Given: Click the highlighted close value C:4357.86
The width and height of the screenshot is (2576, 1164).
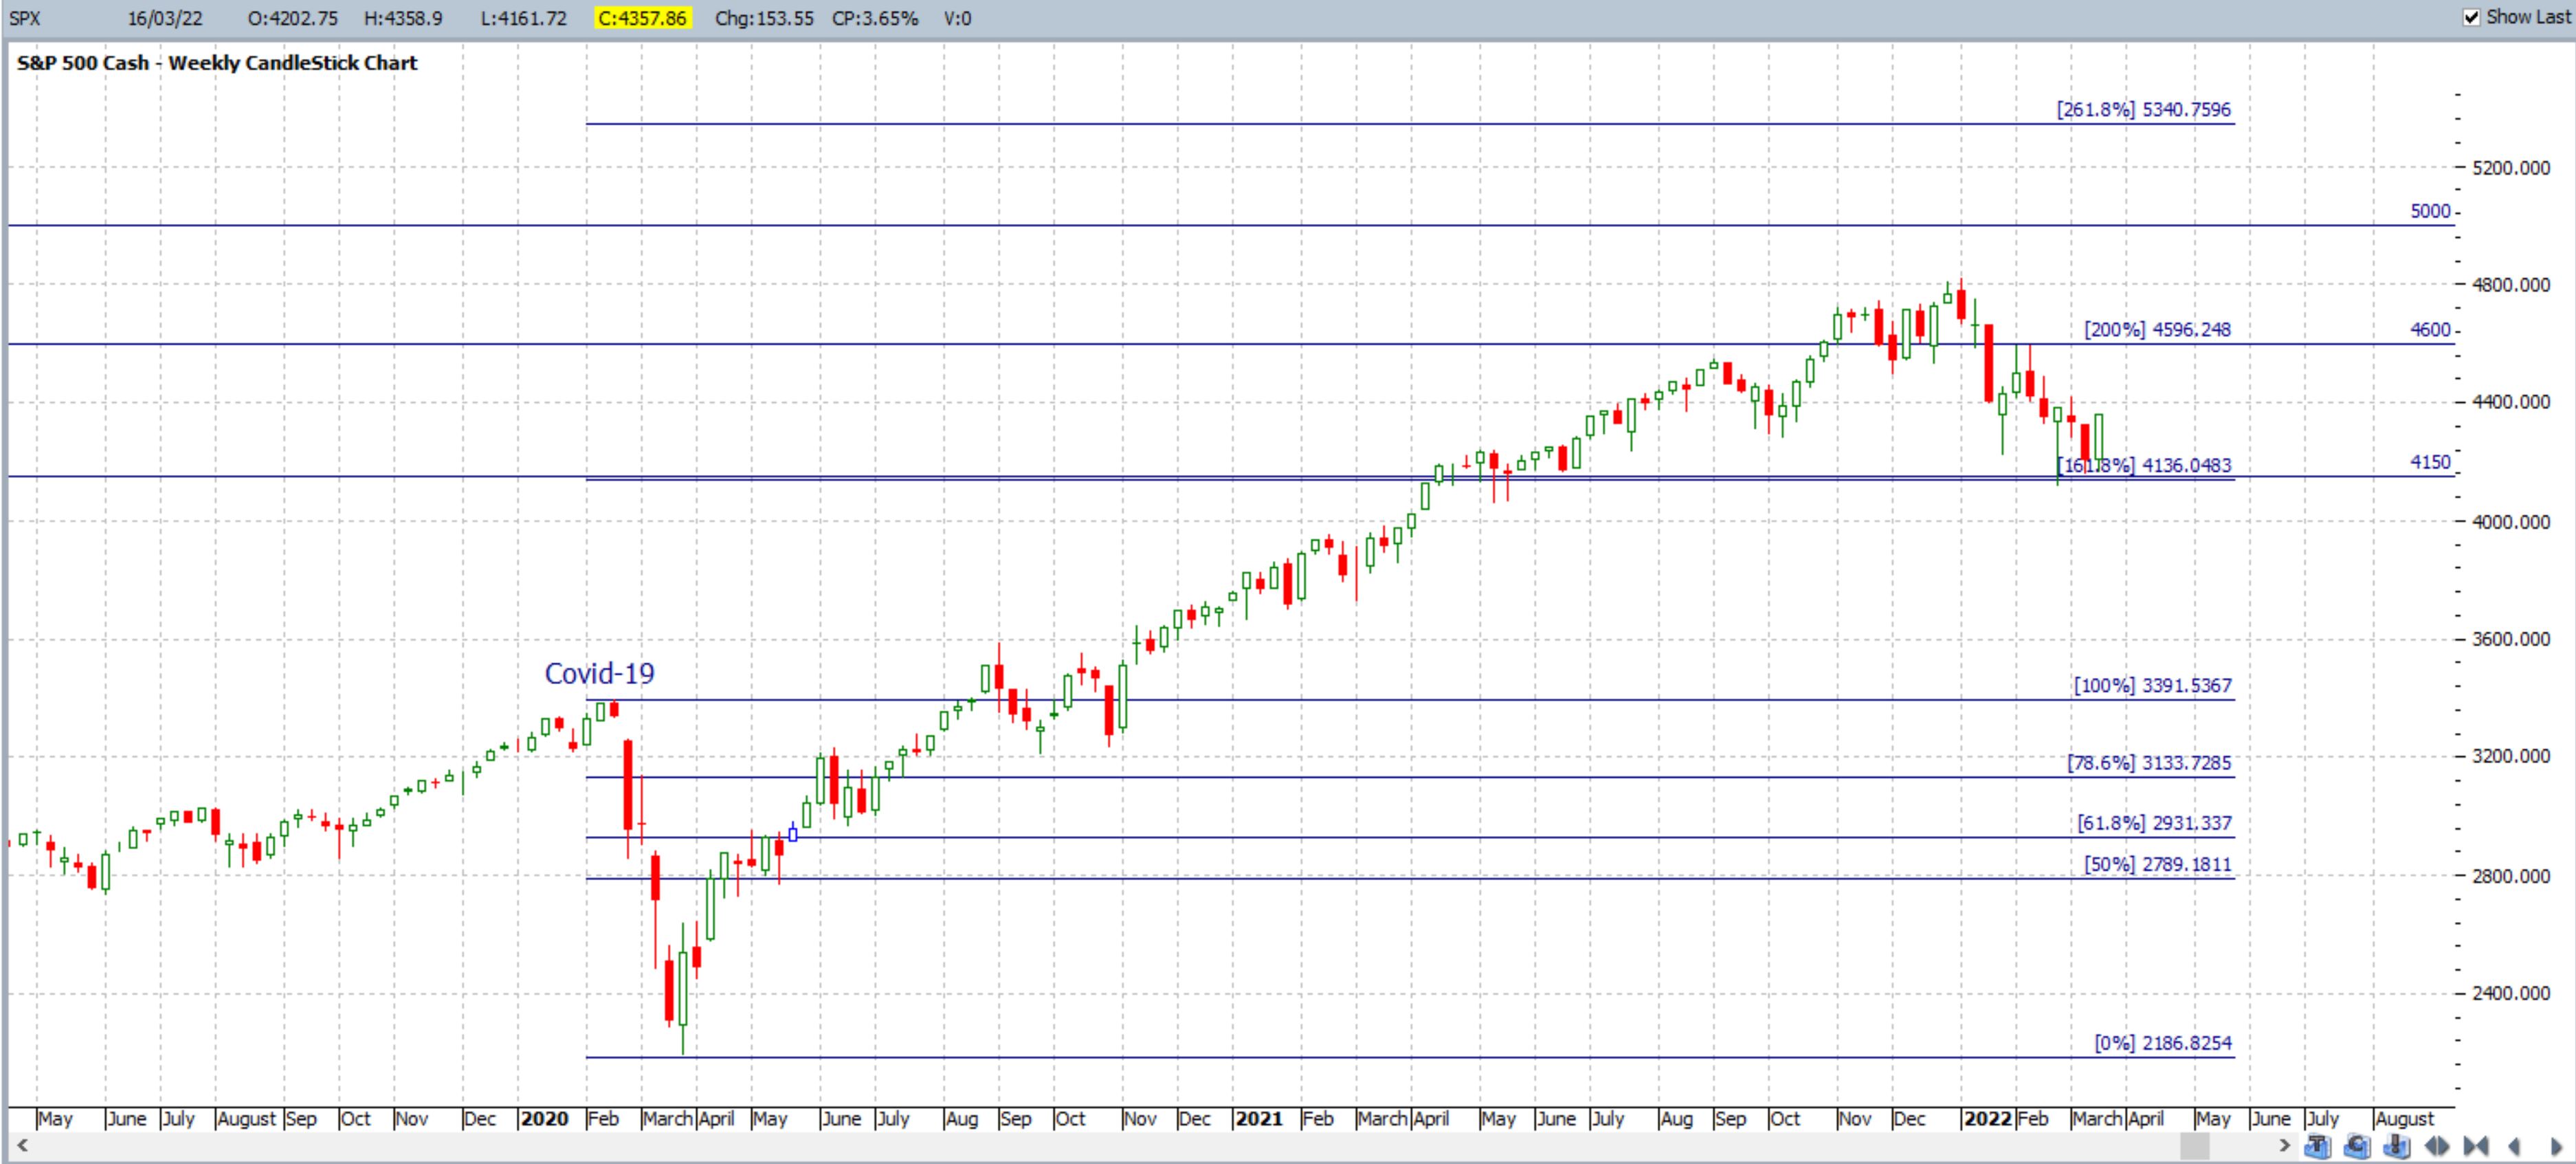Looking at the screenshot, I should tap(642, 18).
